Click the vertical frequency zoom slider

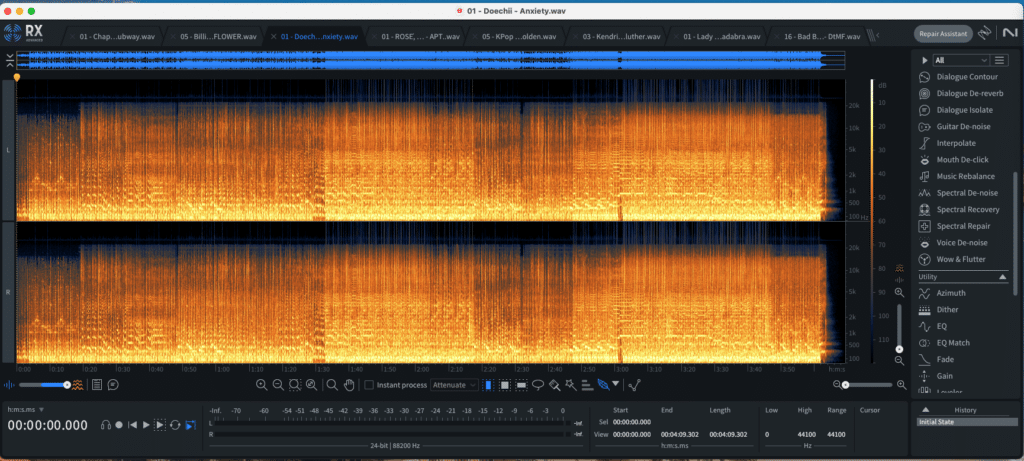899,326
